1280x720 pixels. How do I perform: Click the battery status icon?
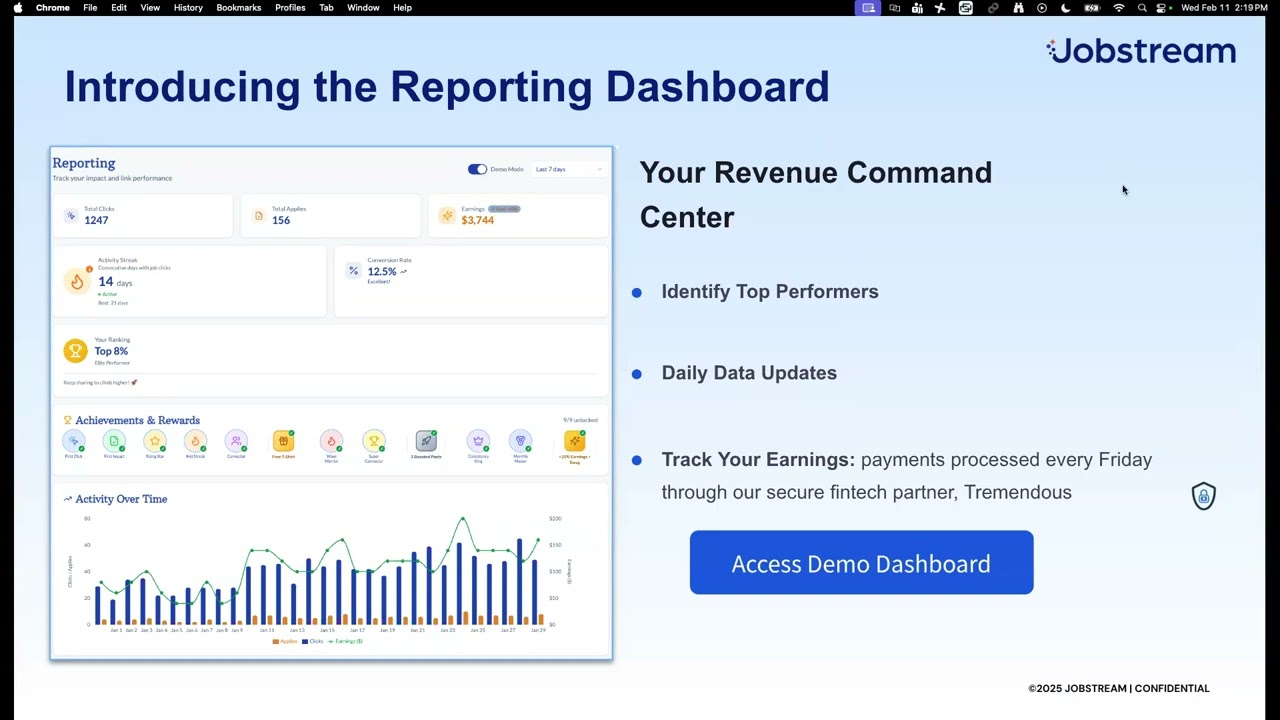coord(1092,7)
